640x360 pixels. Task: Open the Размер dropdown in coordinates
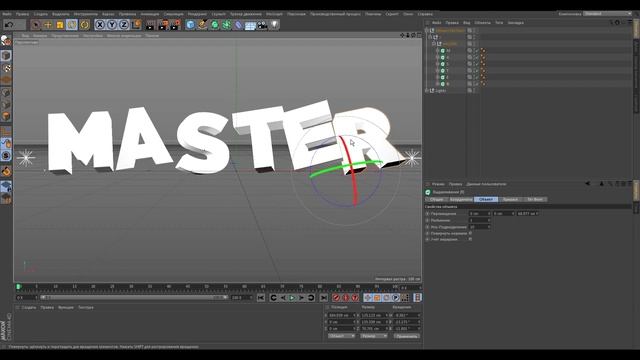coord(373,336)
